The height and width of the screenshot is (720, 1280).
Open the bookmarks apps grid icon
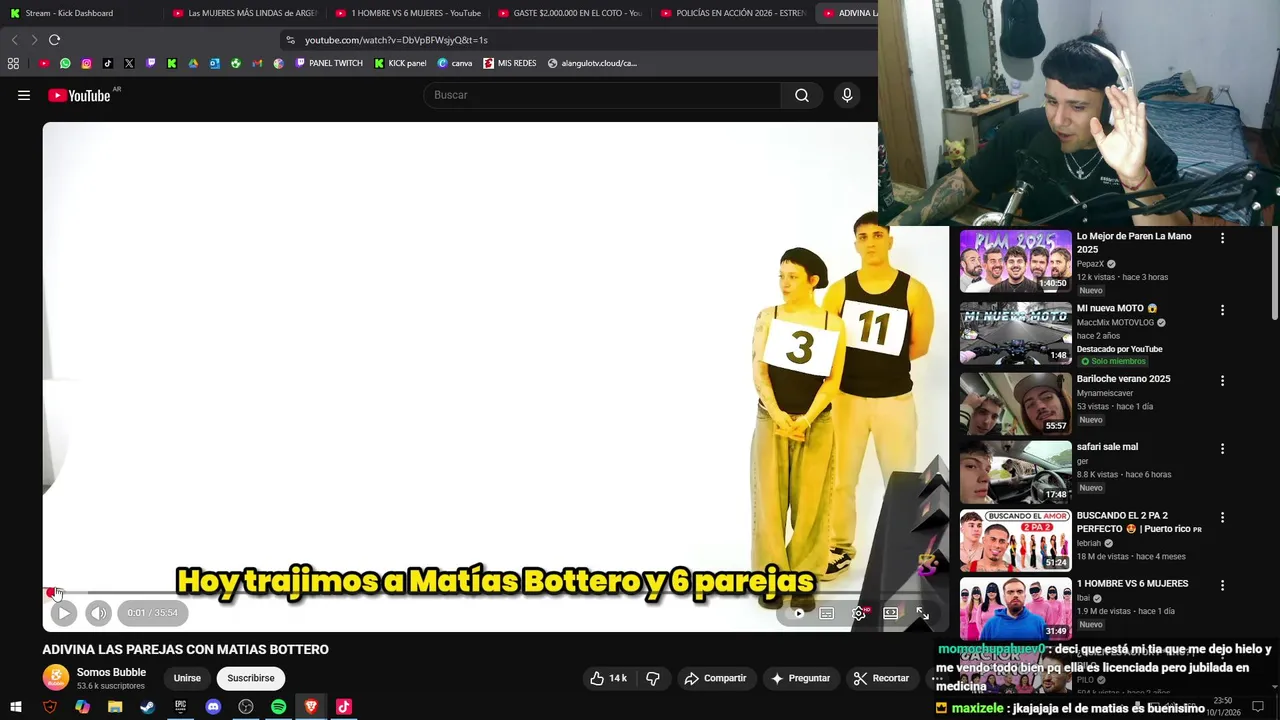(x=13, y=63)
